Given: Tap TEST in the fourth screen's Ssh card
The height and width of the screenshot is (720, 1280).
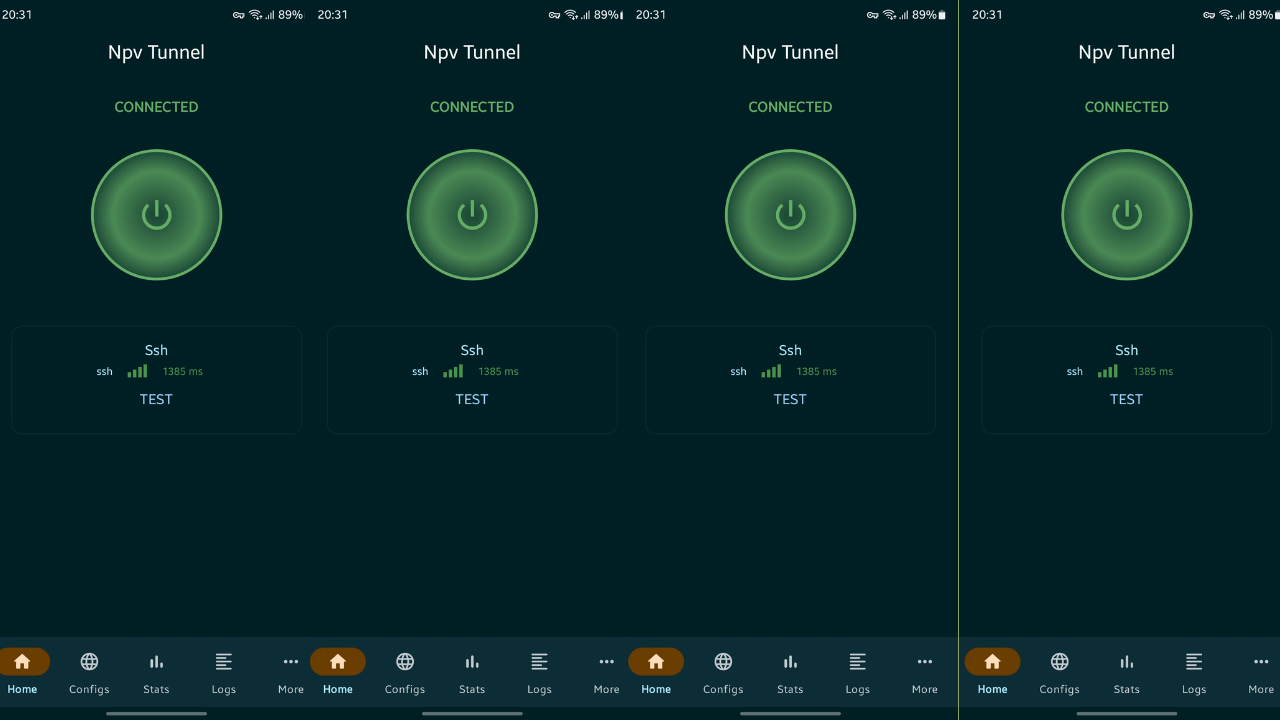Looking at the screenshot, I should (x=1127, y=399).
